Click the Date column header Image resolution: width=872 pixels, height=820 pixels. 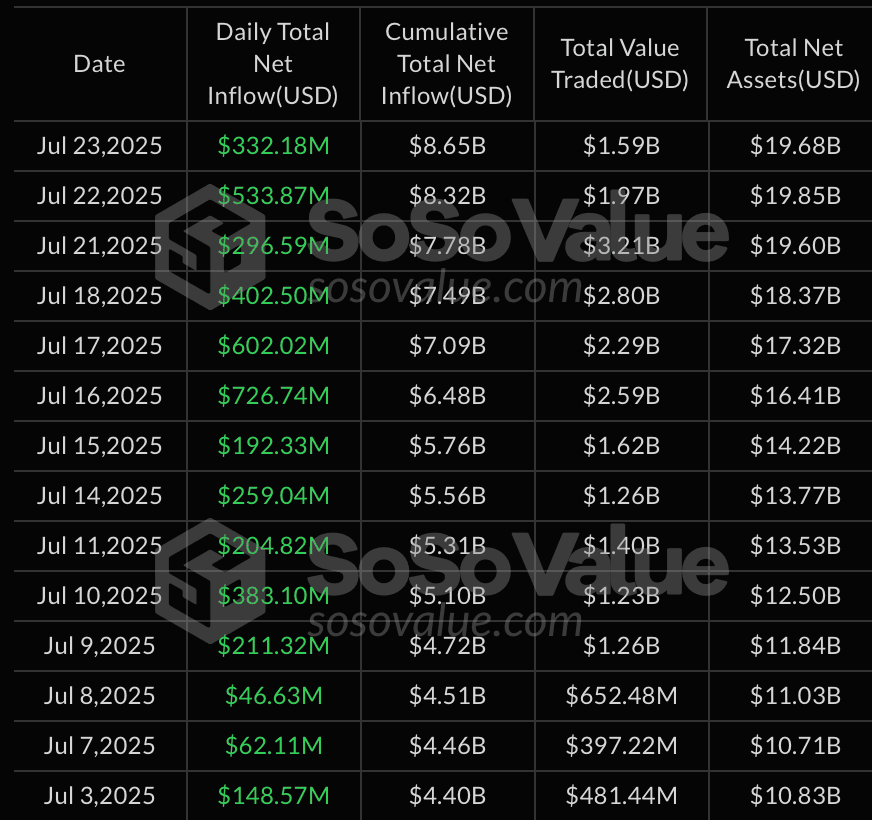pyautogui.click(x=99, y=64)
